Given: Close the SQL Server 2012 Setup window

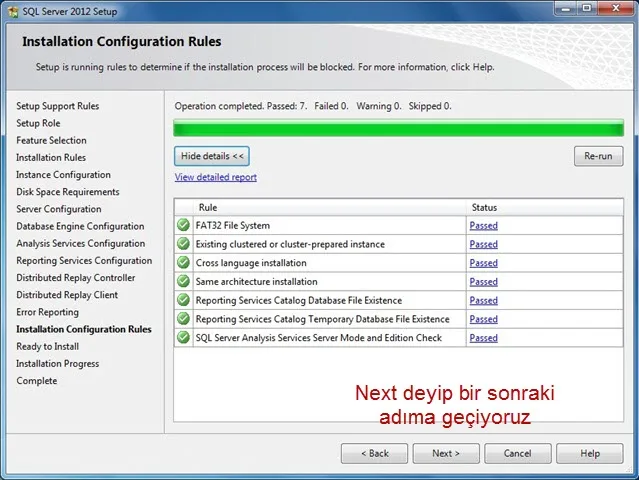Looking at the screenshot, I should click(616, 9).
